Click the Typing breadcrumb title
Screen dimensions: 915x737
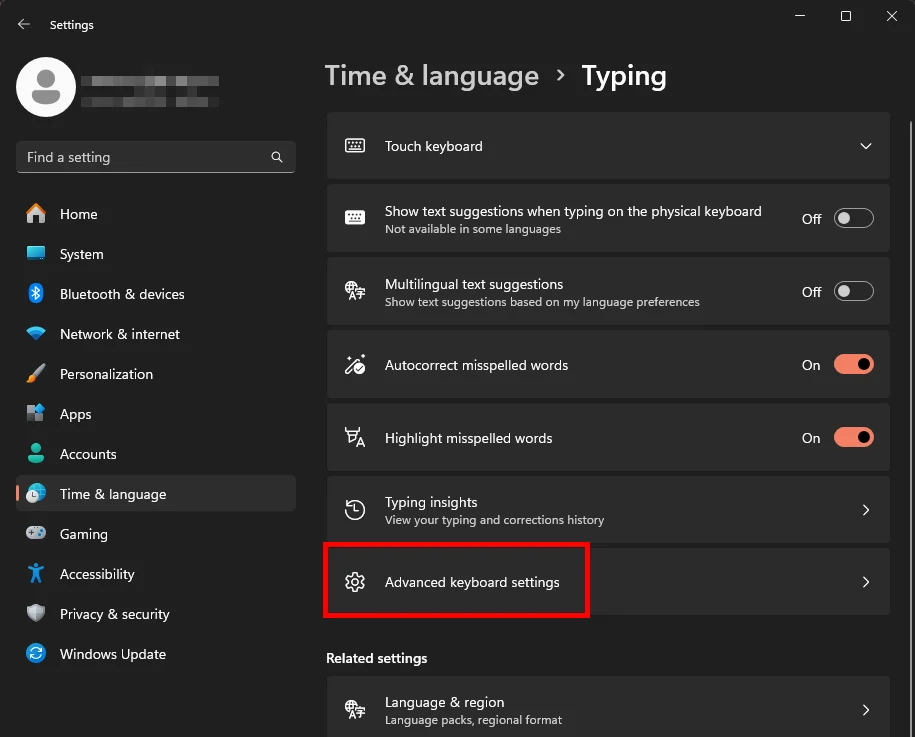[x=624, y=76]
